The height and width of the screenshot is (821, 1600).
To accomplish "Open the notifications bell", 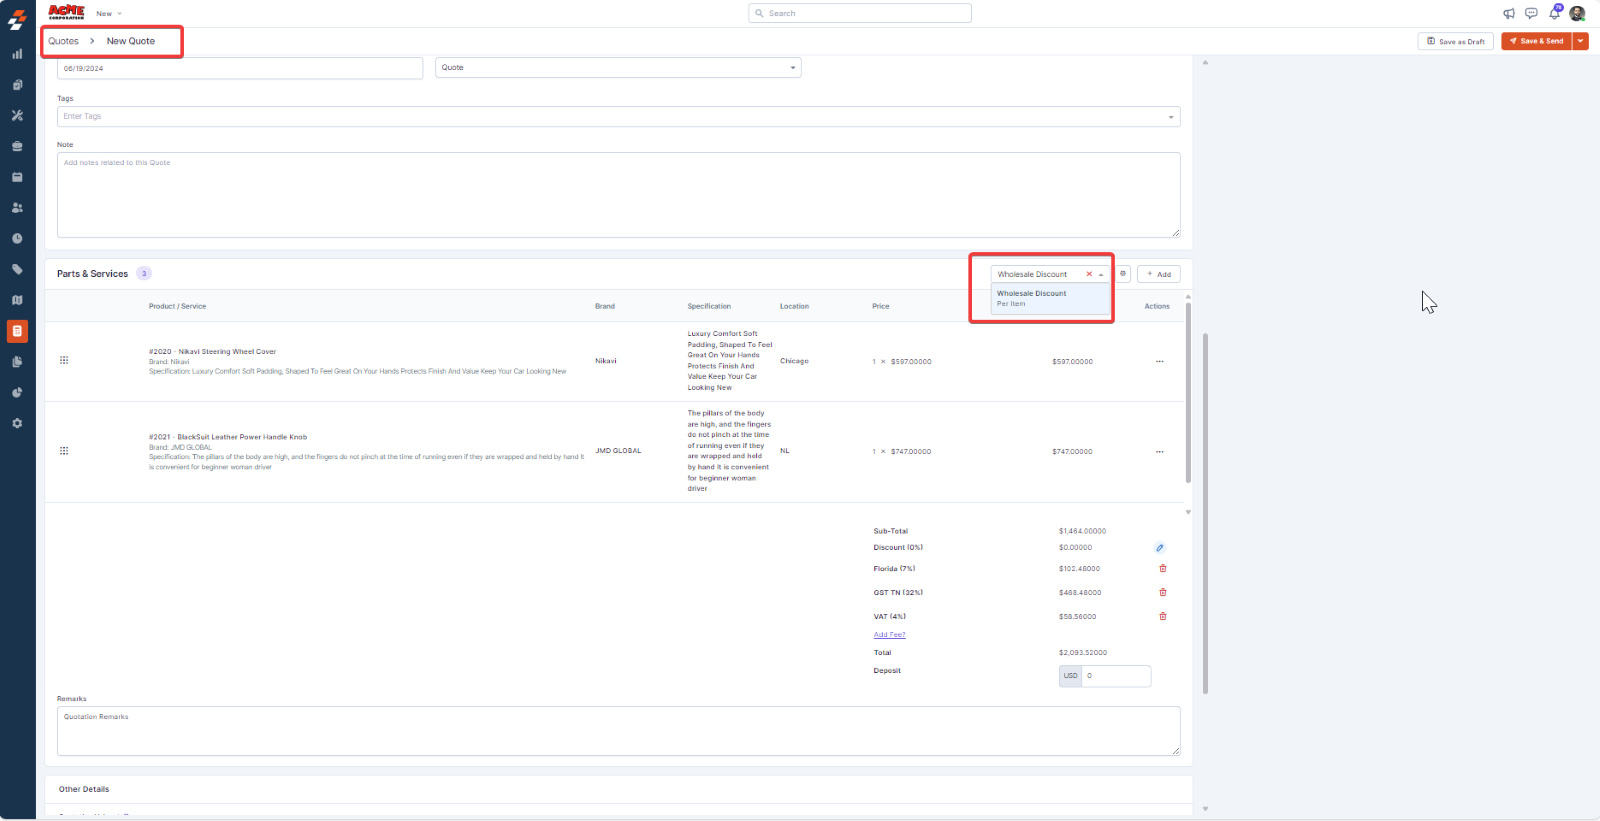I will pyautogui.click(x=1554, y=13).
